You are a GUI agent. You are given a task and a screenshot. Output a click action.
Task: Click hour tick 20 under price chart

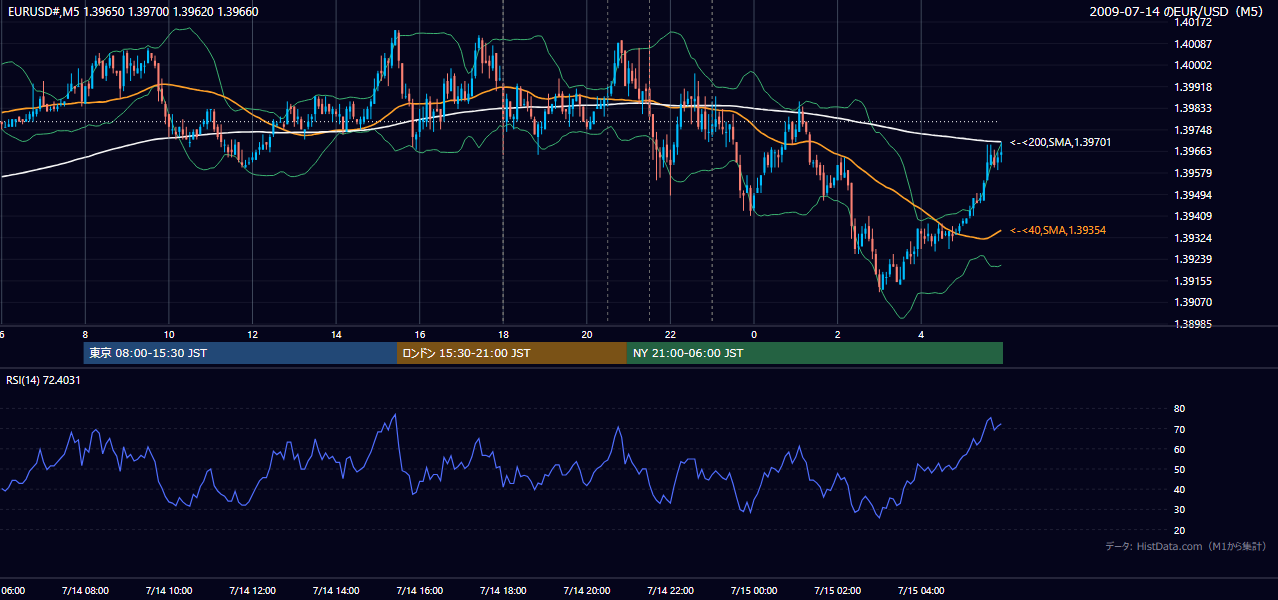[x=587, y=335]
